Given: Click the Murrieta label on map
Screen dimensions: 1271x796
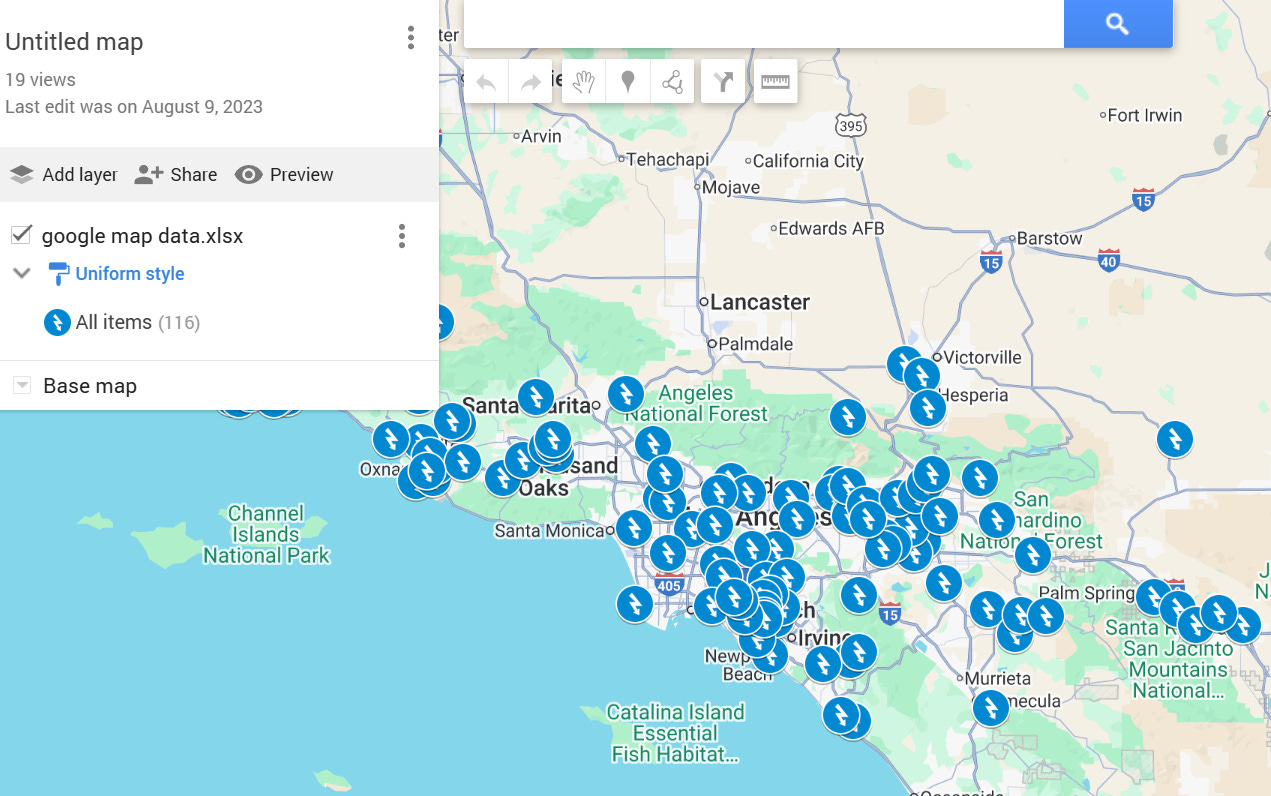Looking at the screenshot, I should tap(997, 679).
